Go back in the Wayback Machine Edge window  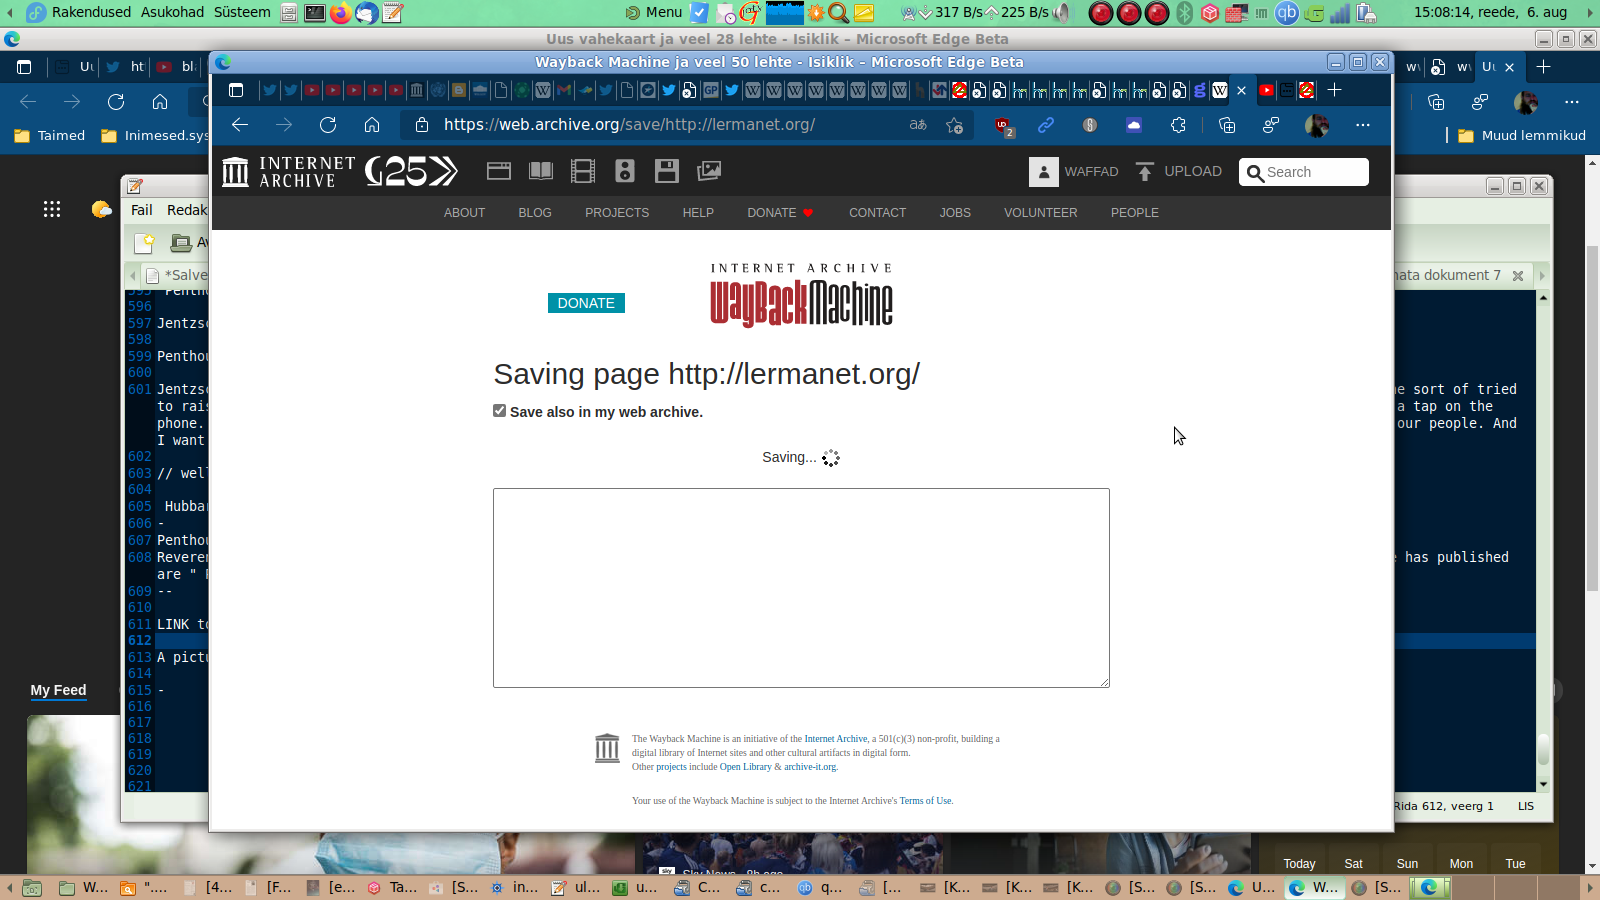tap(240, 125)
